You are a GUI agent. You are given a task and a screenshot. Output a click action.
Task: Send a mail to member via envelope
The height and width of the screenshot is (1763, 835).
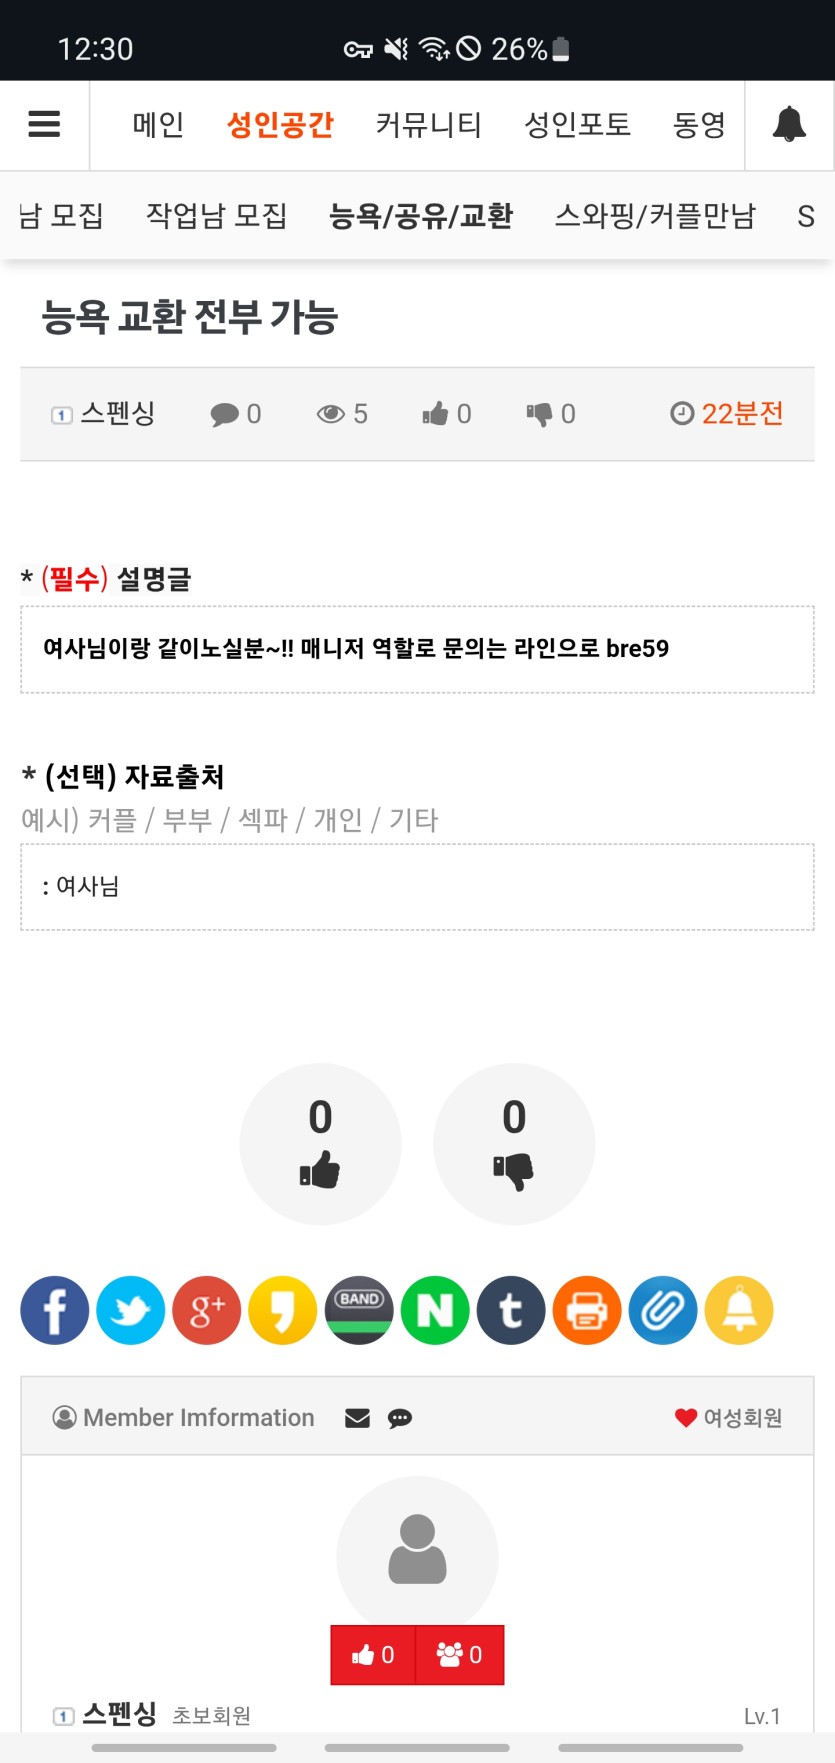[x=357, y=1418]
